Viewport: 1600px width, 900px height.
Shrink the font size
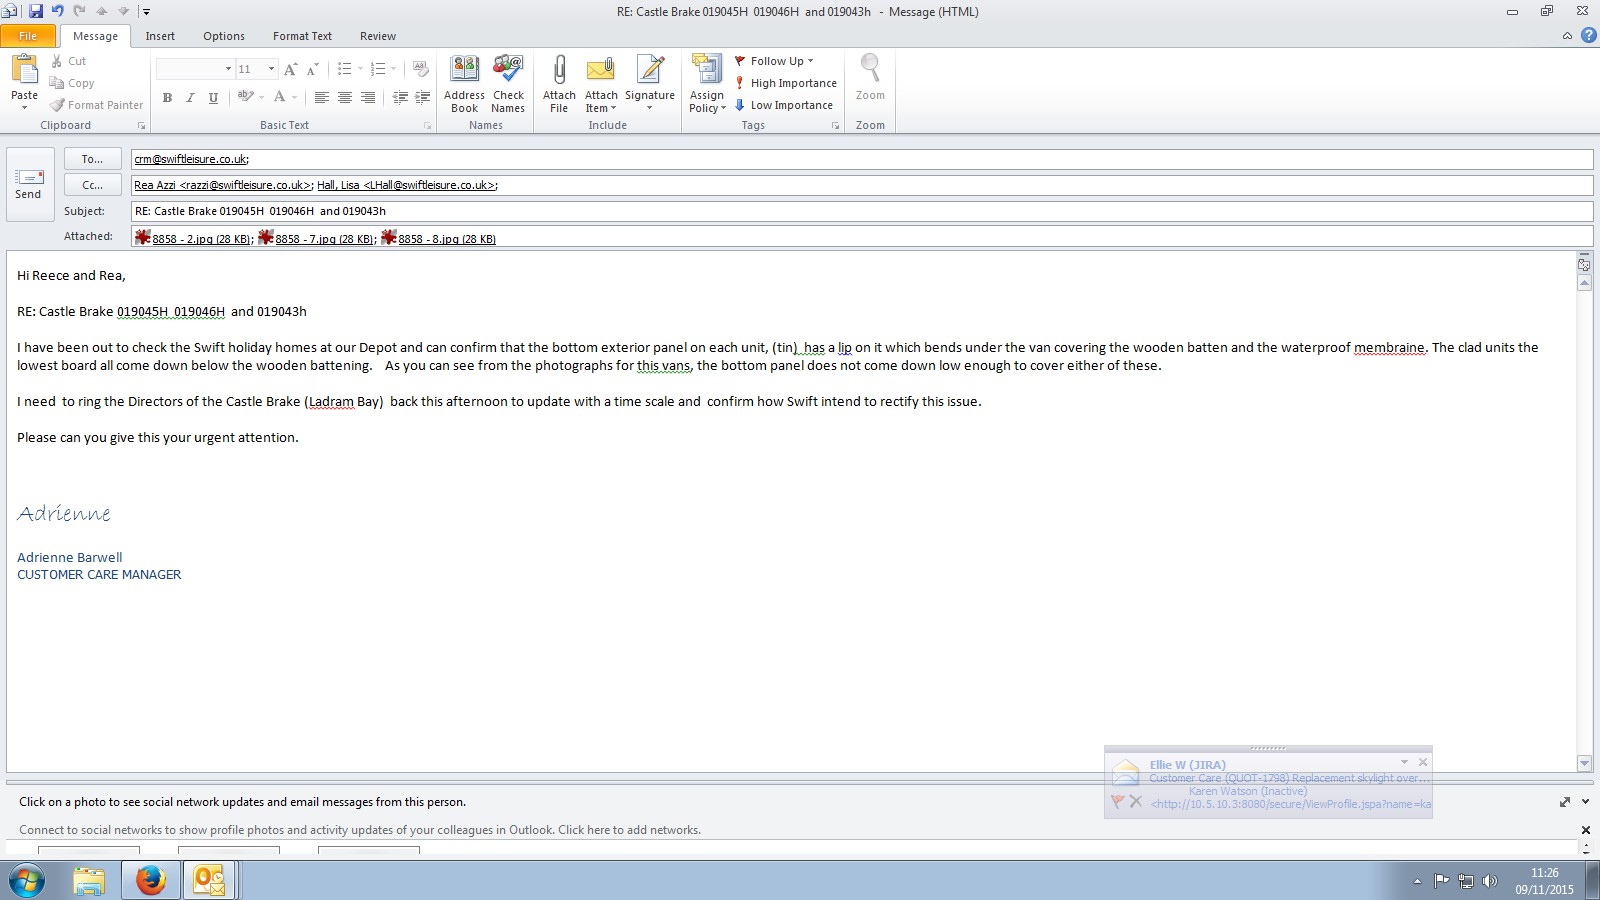(x=313, y=69)
